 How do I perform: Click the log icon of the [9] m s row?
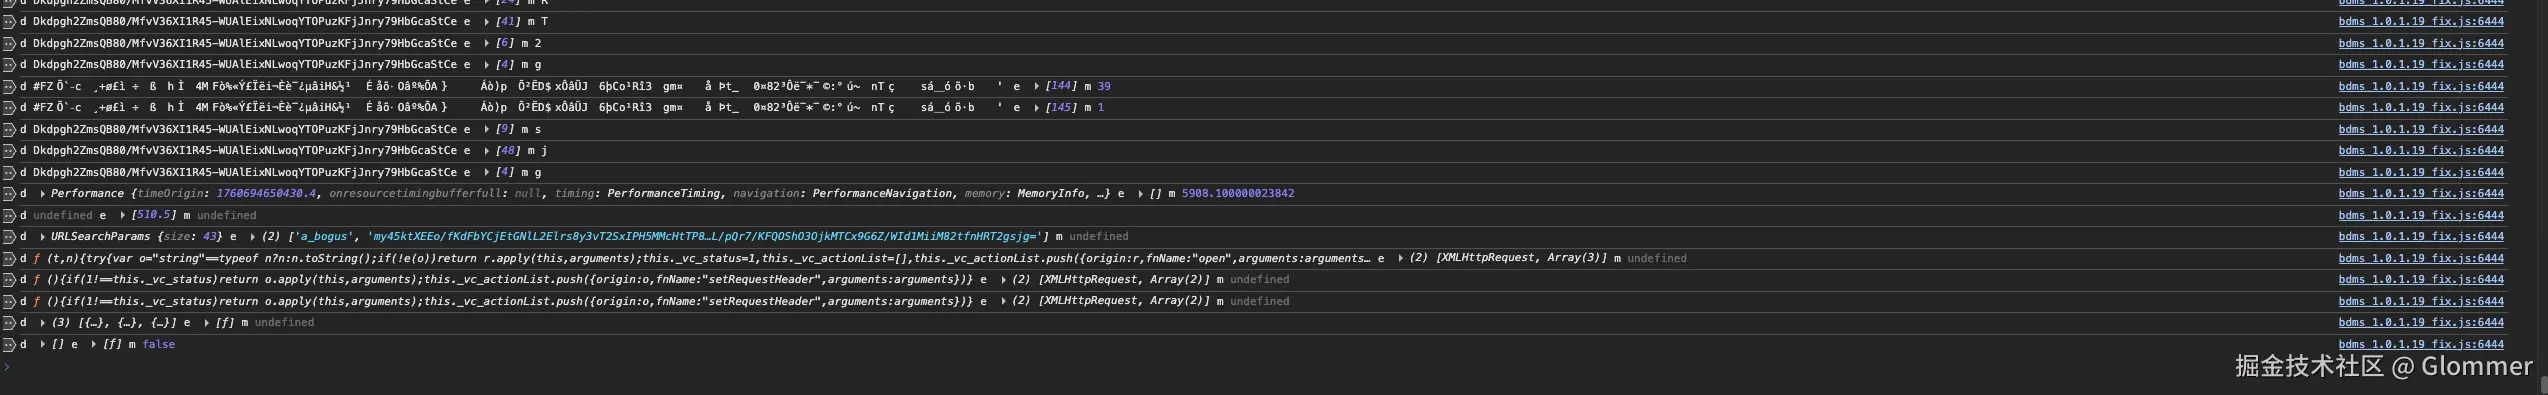9,129
